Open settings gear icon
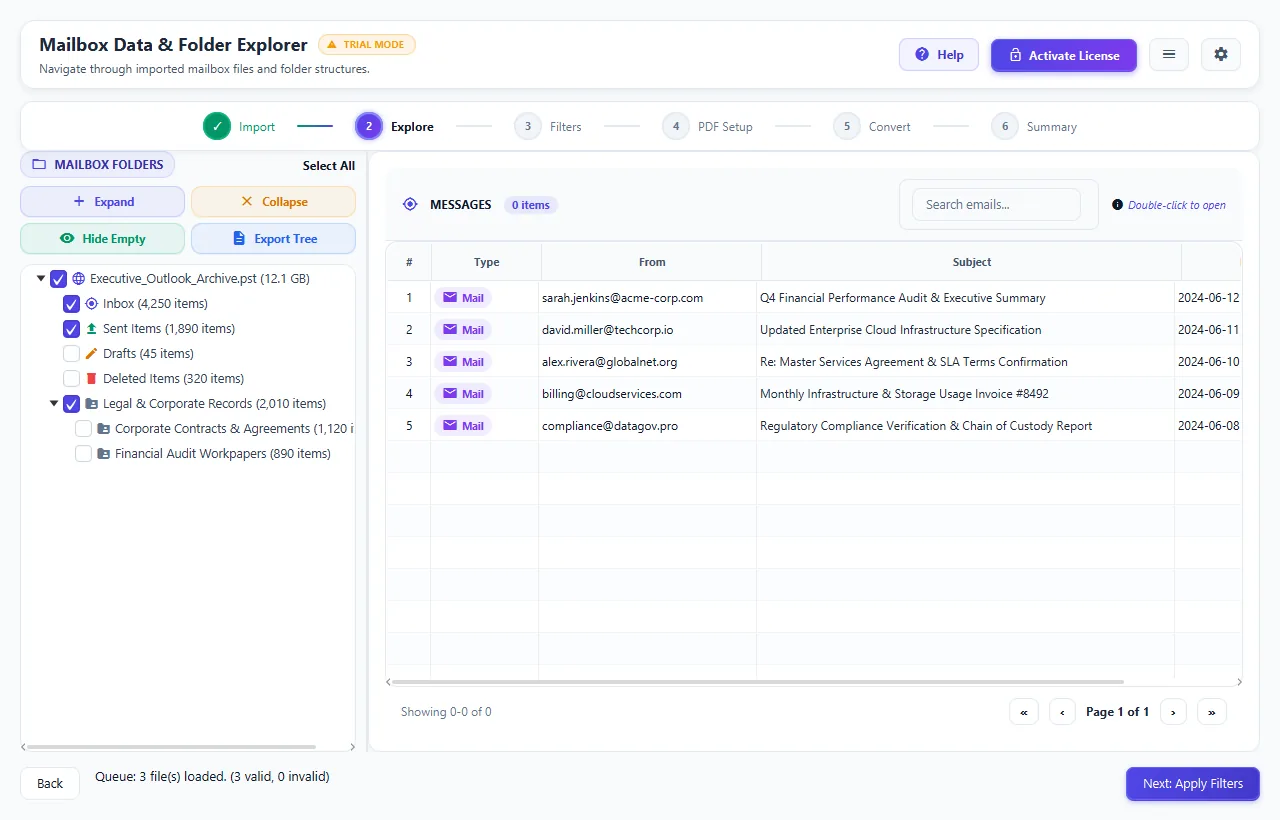The width and height of the screenshot is (1280, 820). pos(1221,55)
